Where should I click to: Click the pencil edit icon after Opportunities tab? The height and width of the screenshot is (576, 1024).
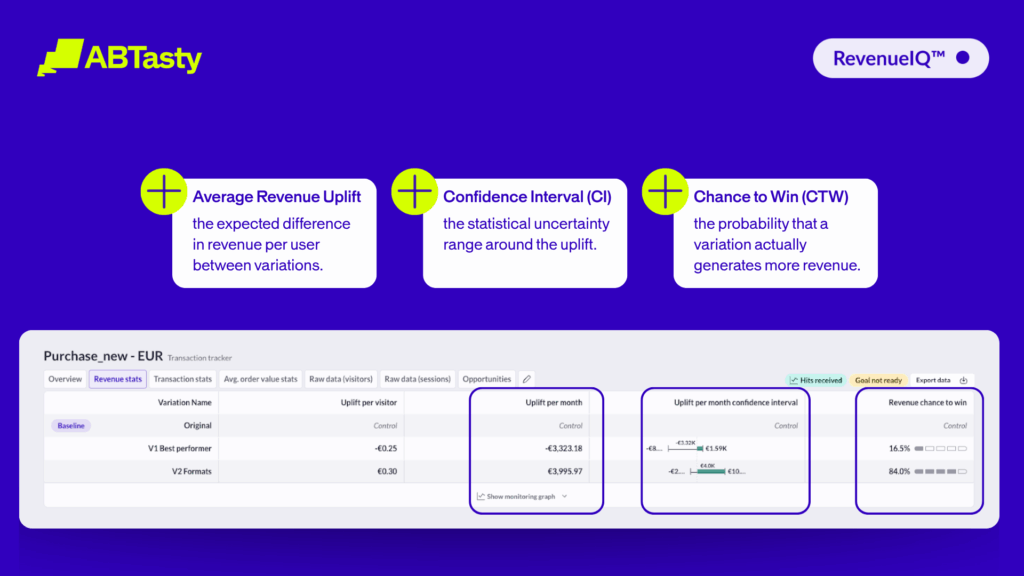(x=527, y=379)
